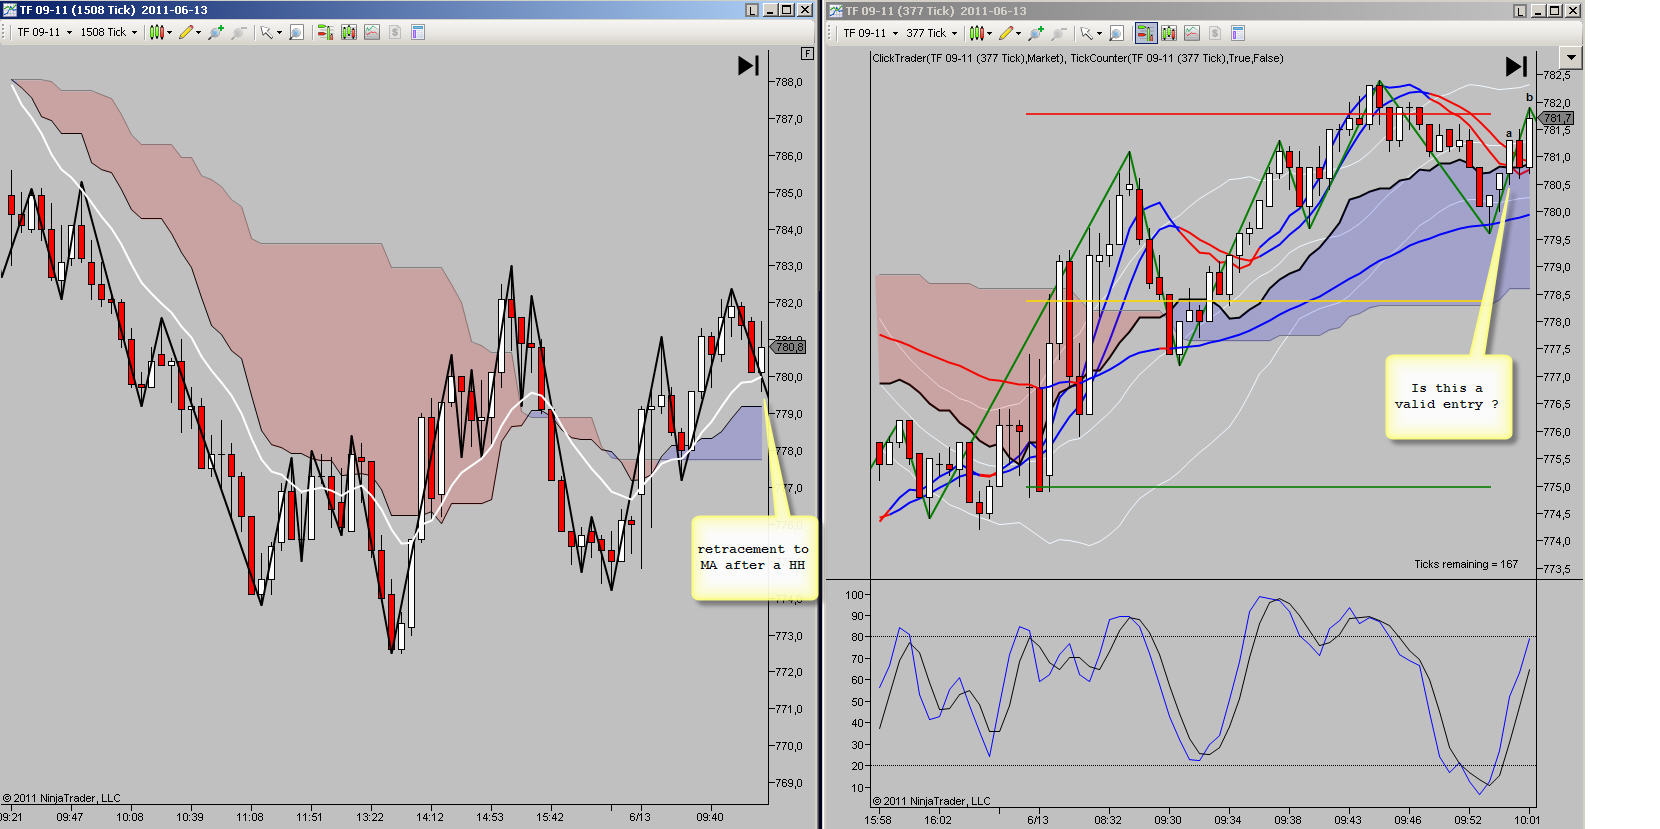The height and width of the screenshot is (829, 1660).
Task: Click 6/13 date label on 377 Tick time axis
Action: tap(1038, 820)
